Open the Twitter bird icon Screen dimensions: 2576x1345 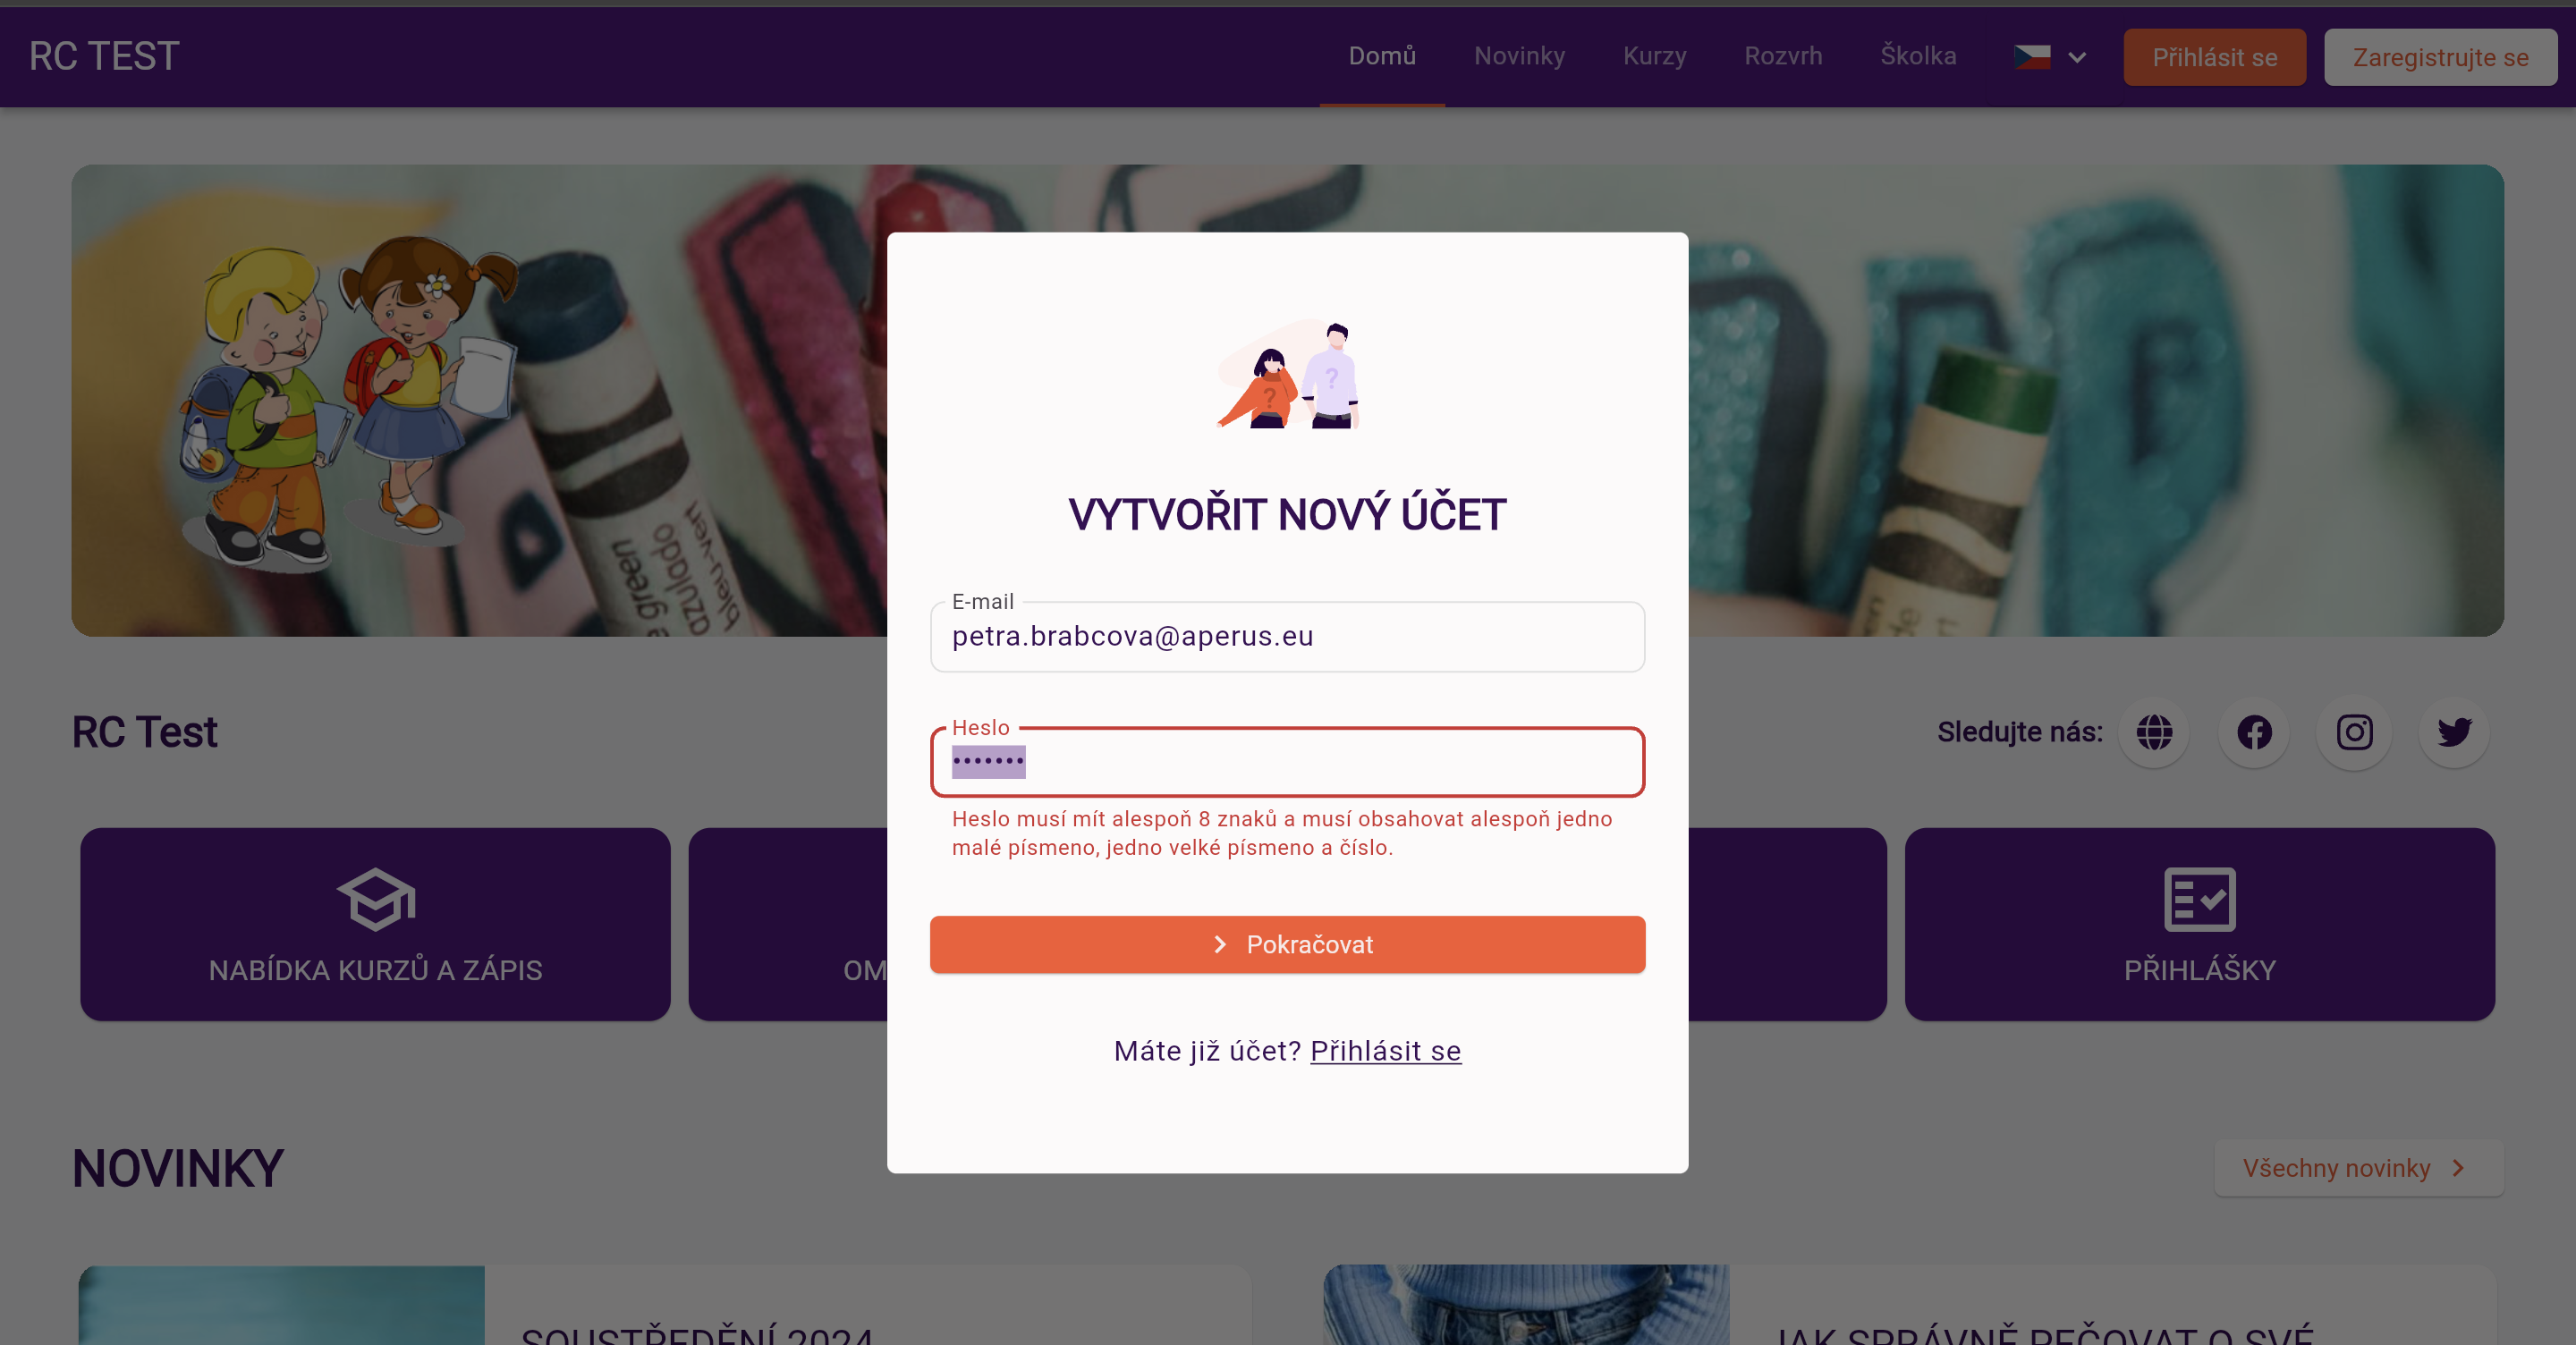(2454, 732)
